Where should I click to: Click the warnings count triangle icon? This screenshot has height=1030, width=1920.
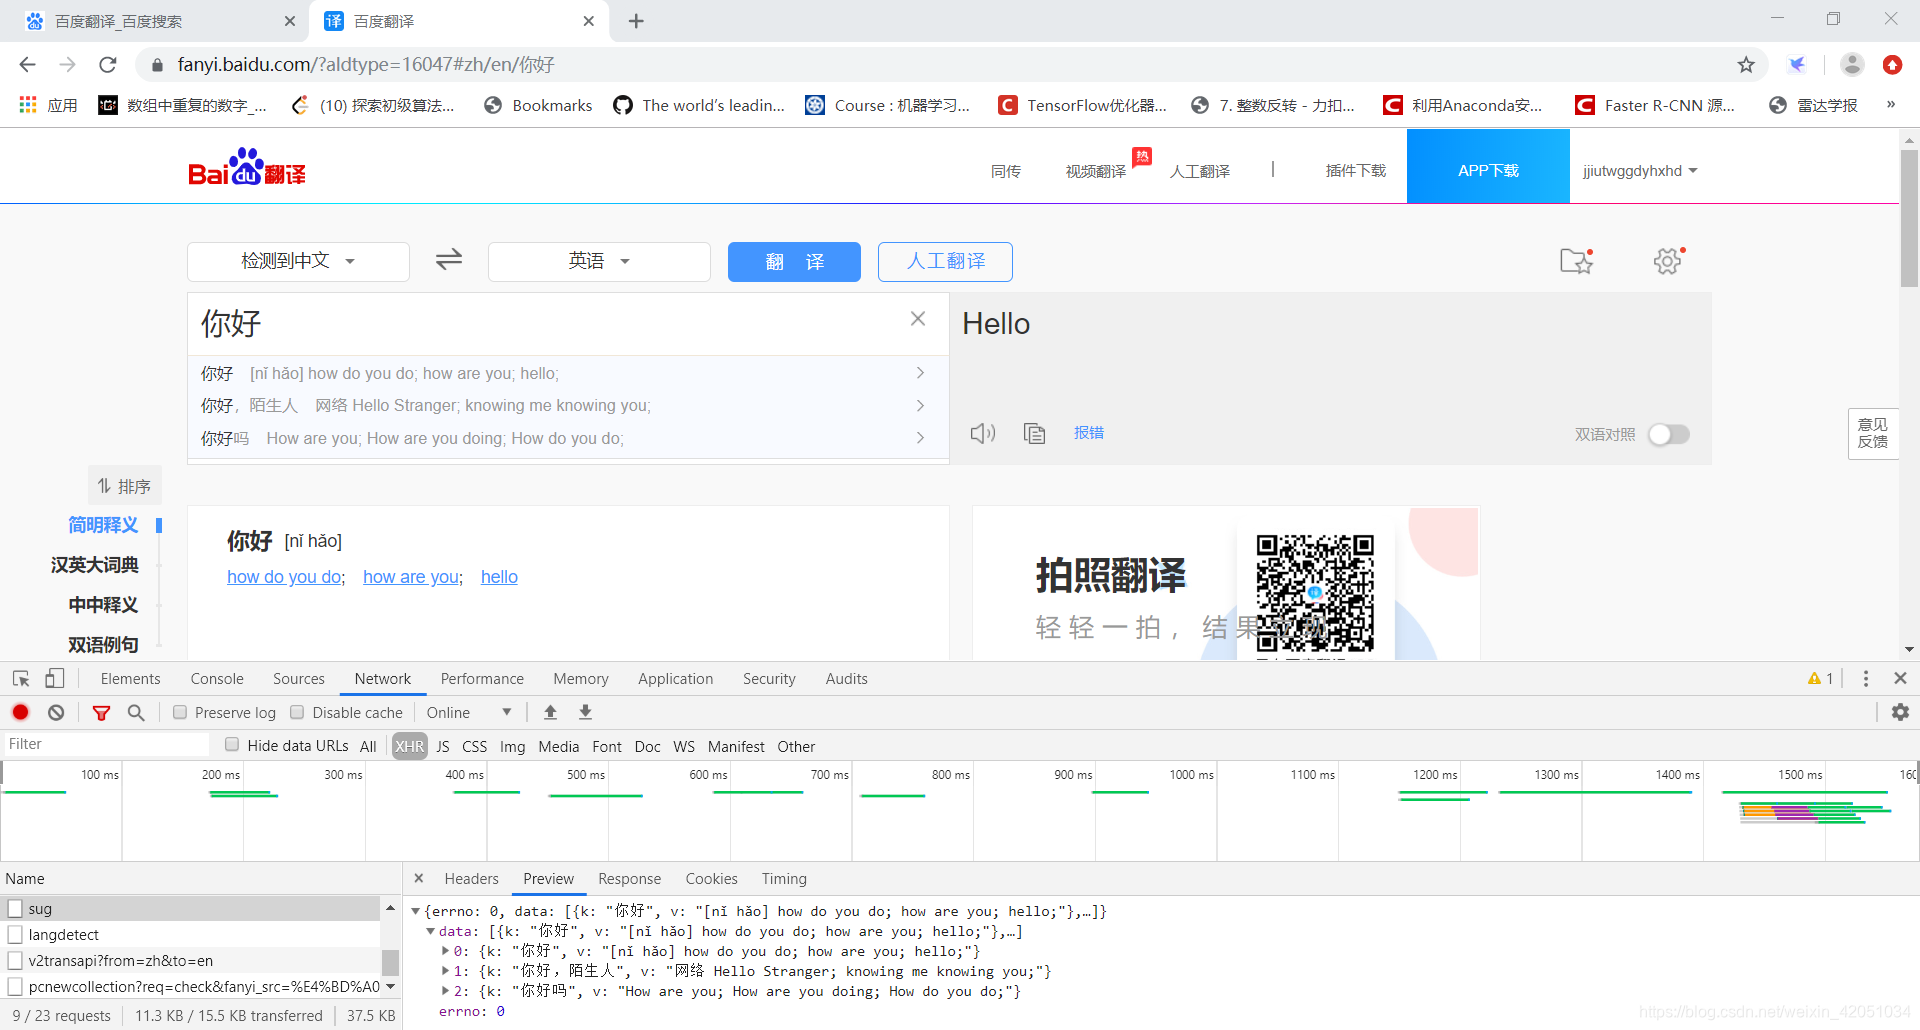click(x=1814, y=679)
